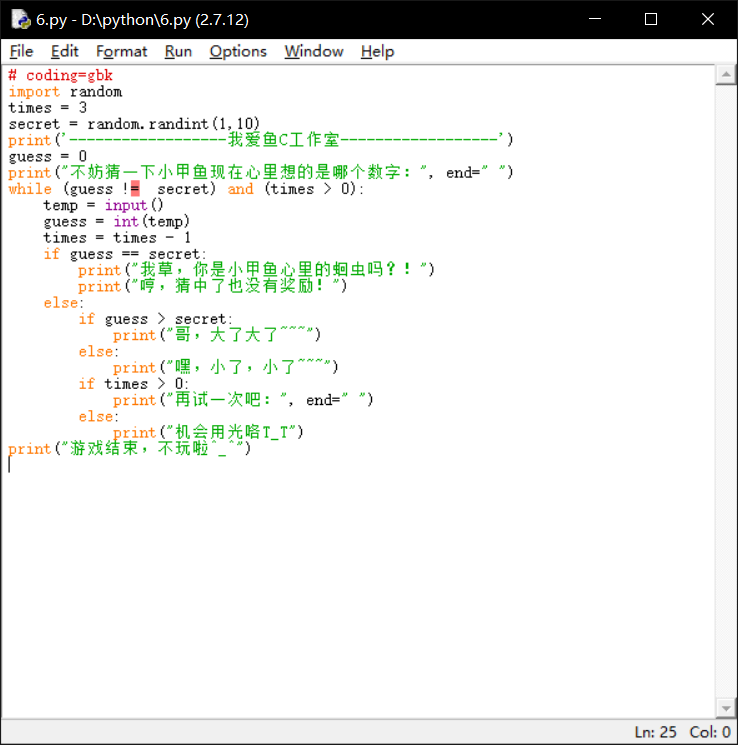Open the Options menu
The width and height of the screenshot is (738, 745).
tap(238, 51)
